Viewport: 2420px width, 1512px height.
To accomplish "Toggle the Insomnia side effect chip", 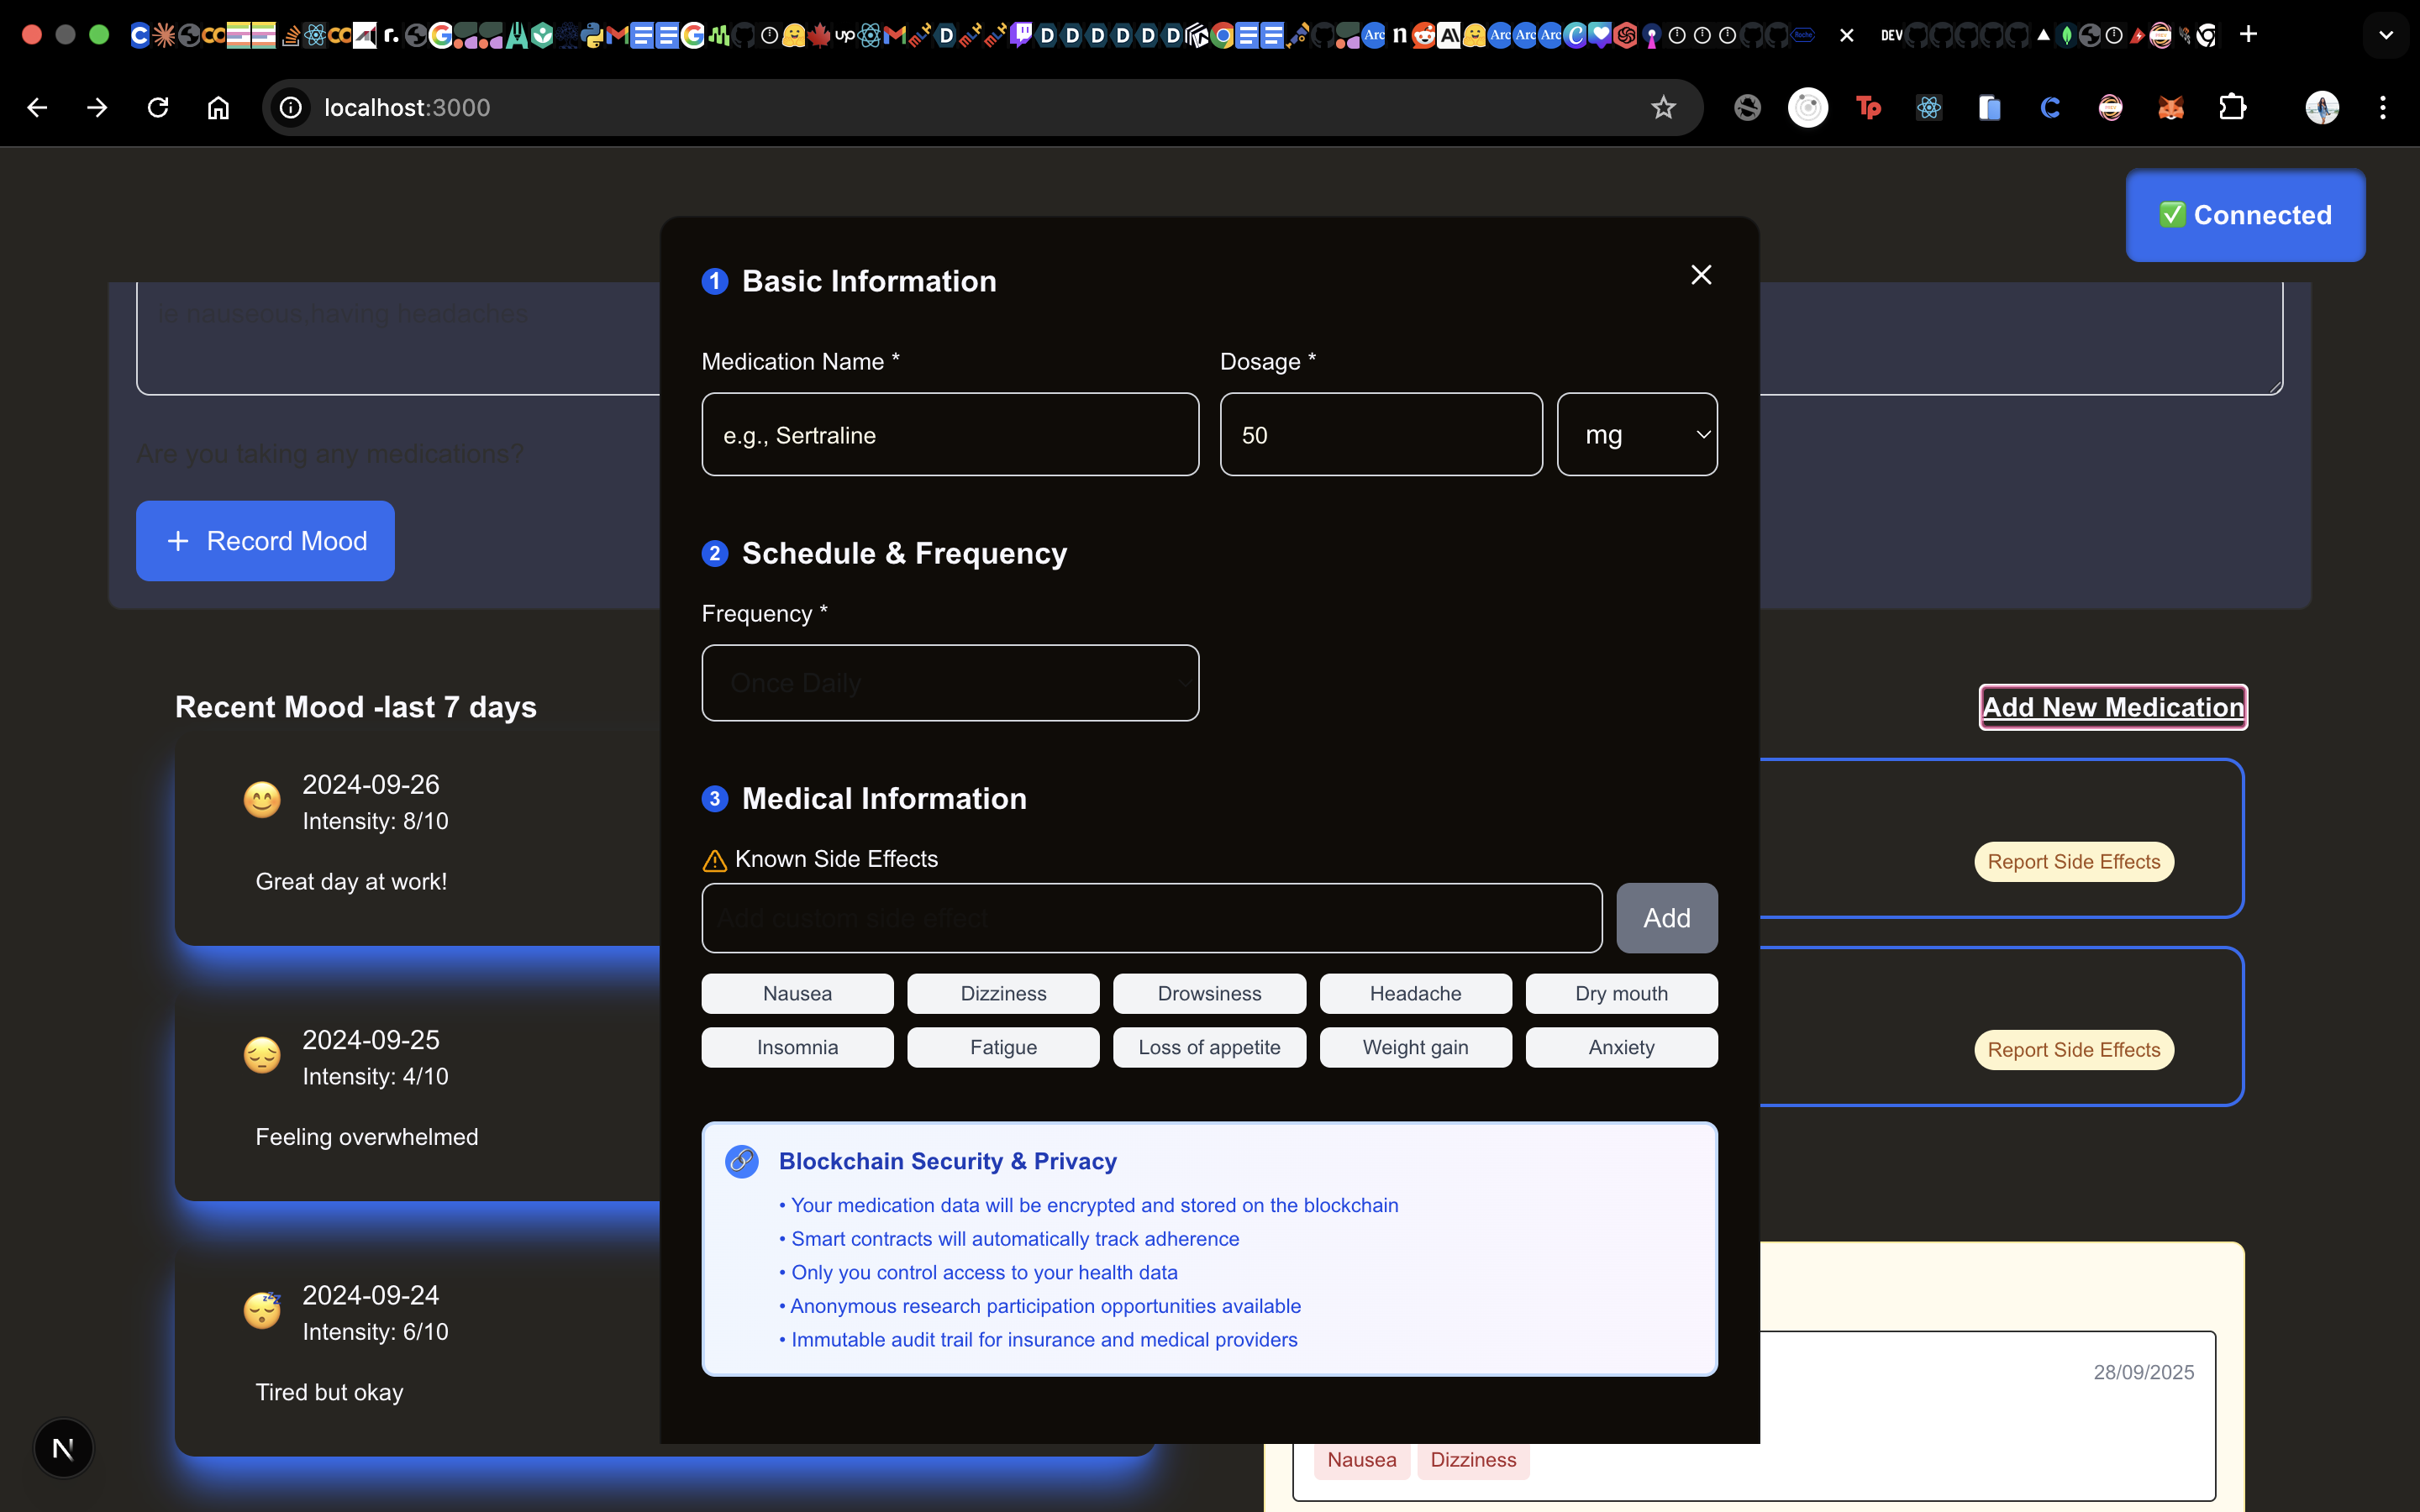I will [797, 1047].
